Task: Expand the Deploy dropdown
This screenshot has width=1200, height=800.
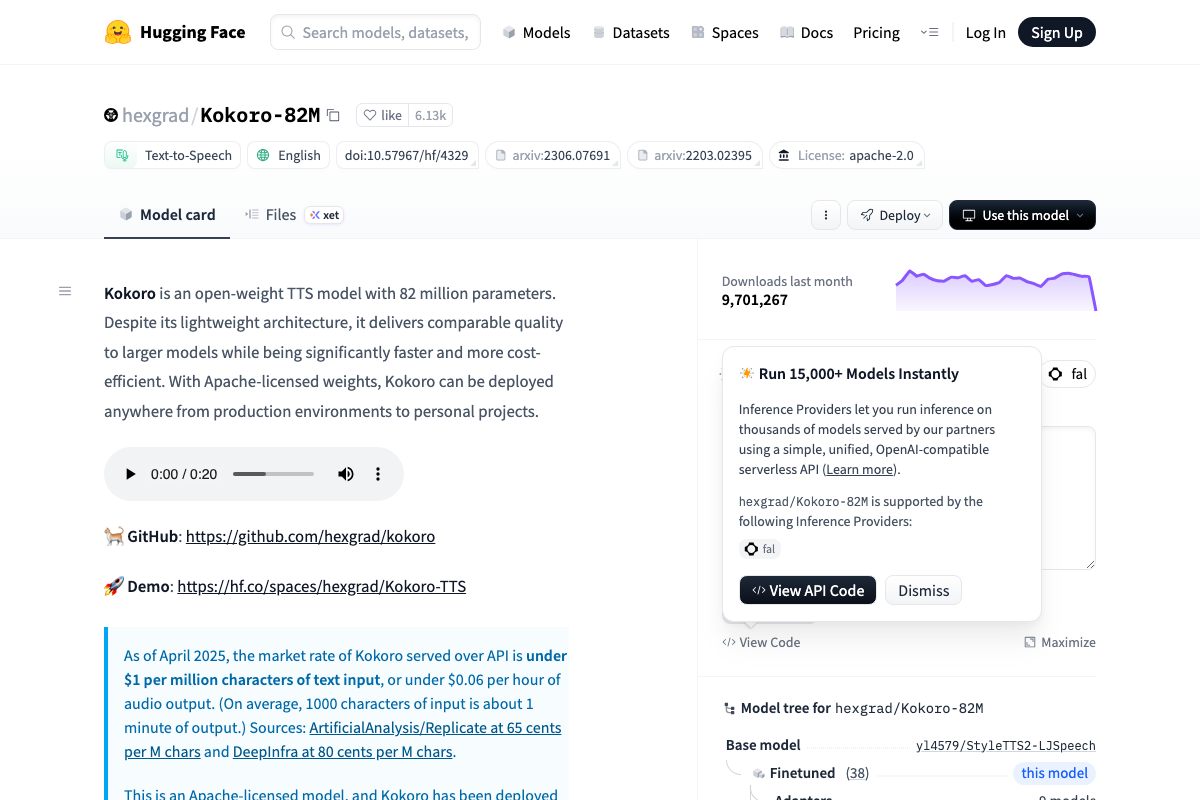Action: coord(895,215)
